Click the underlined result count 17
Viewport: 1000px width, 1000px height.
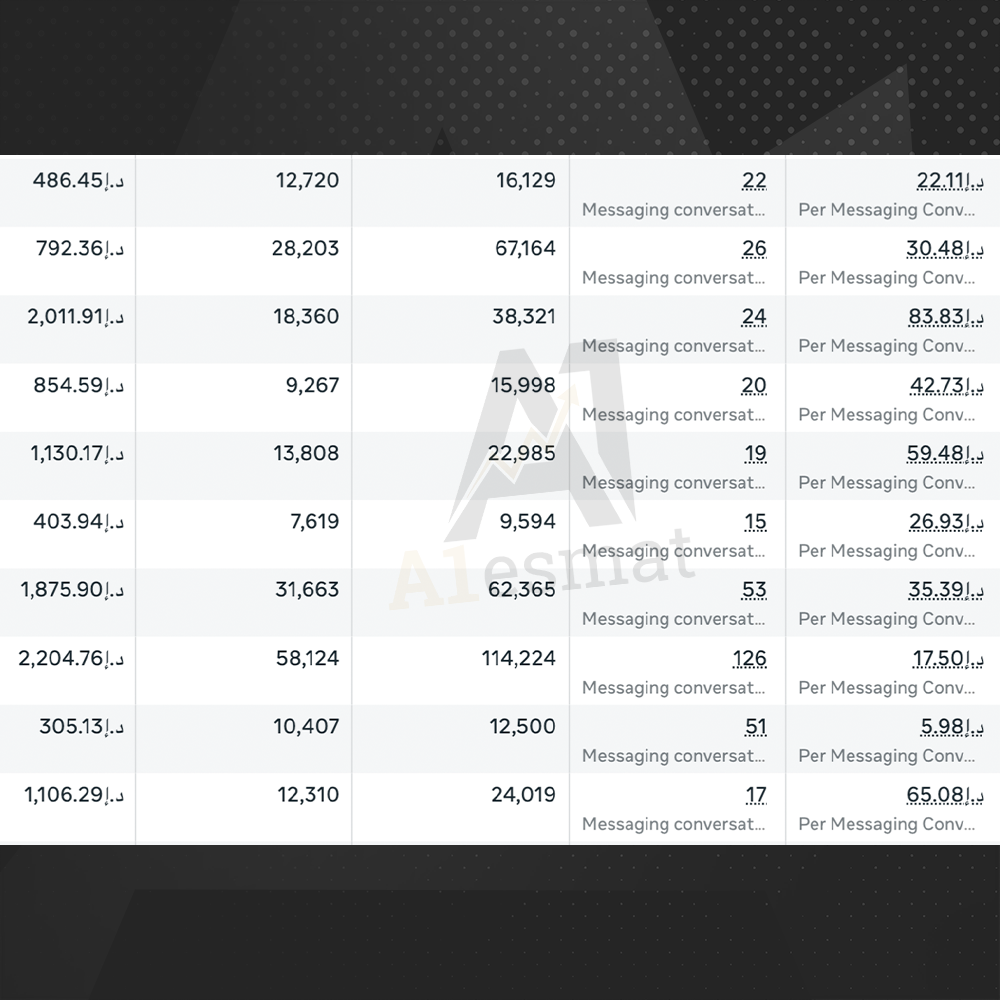tap(755, 795)
